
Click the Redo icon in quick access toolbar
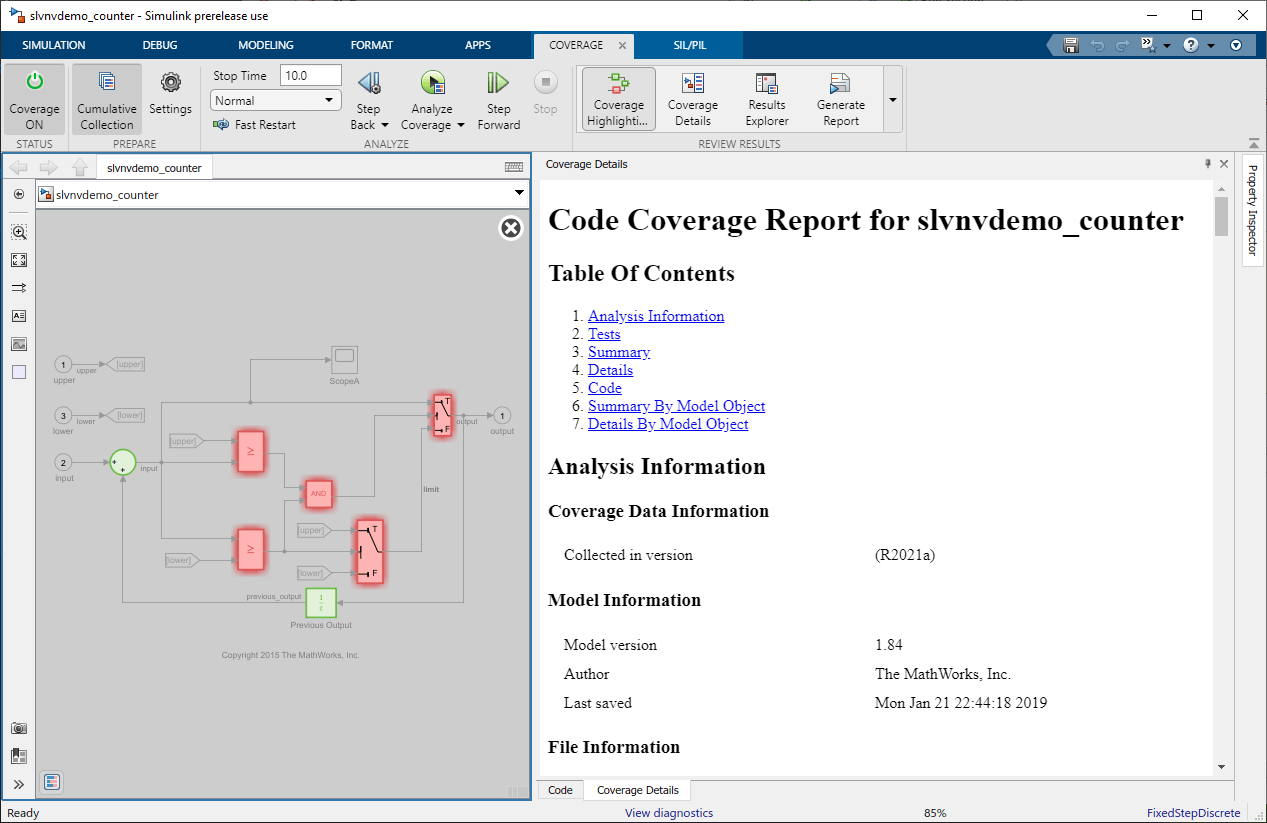click(1122, 45)
